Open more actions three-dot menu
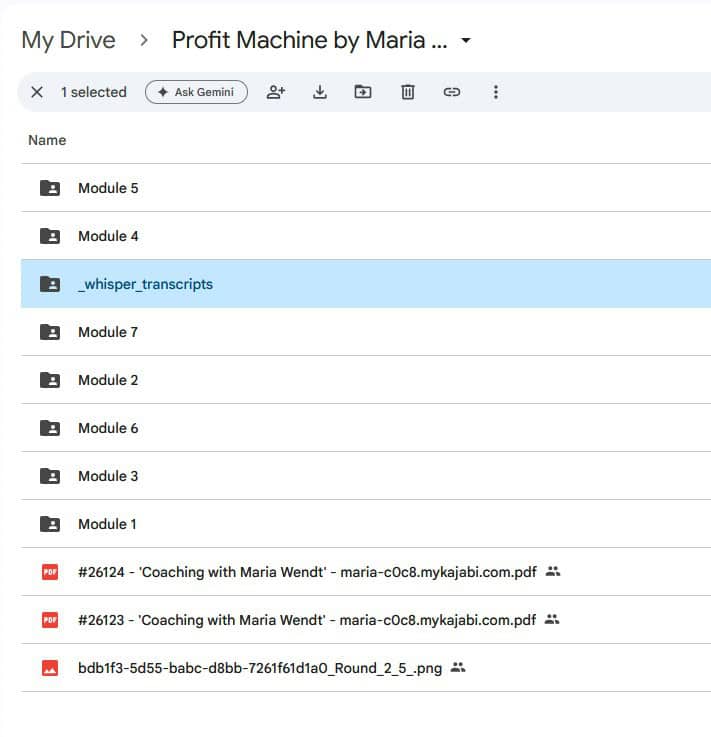Image resolution: width=711 pixels, height=737 pixels. click(x=496, y=92)
